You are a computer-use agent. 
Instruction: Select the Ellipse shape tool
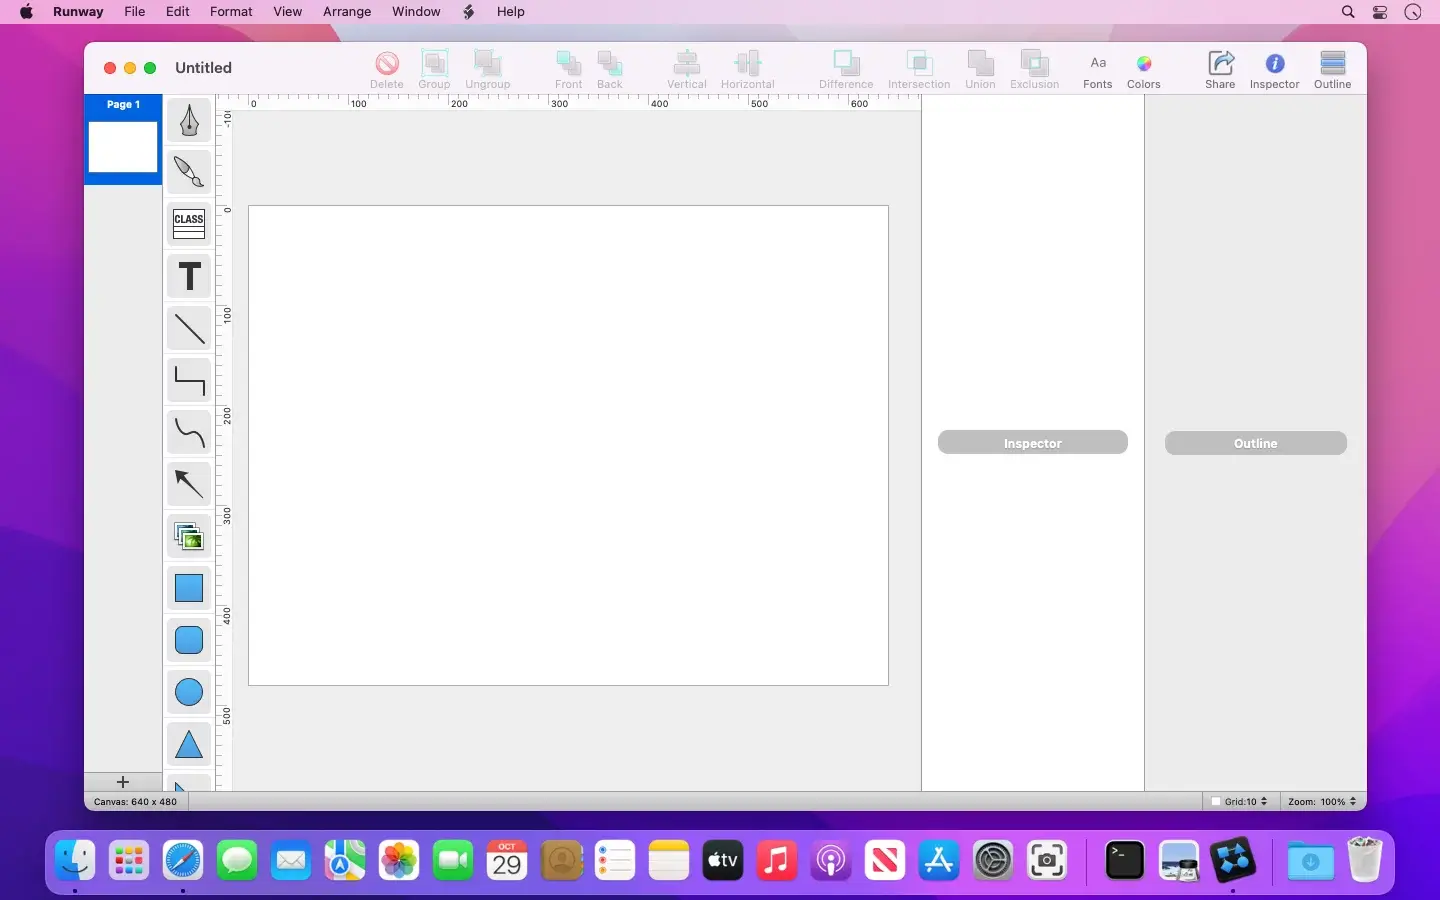coord(189,693)
